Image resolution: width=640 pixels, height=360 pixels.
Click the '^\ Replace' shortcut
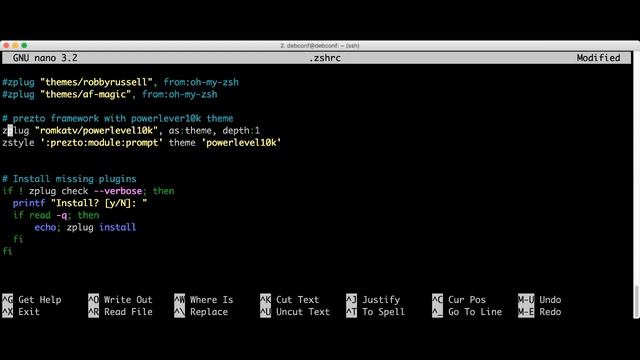[x=201, y=312]
